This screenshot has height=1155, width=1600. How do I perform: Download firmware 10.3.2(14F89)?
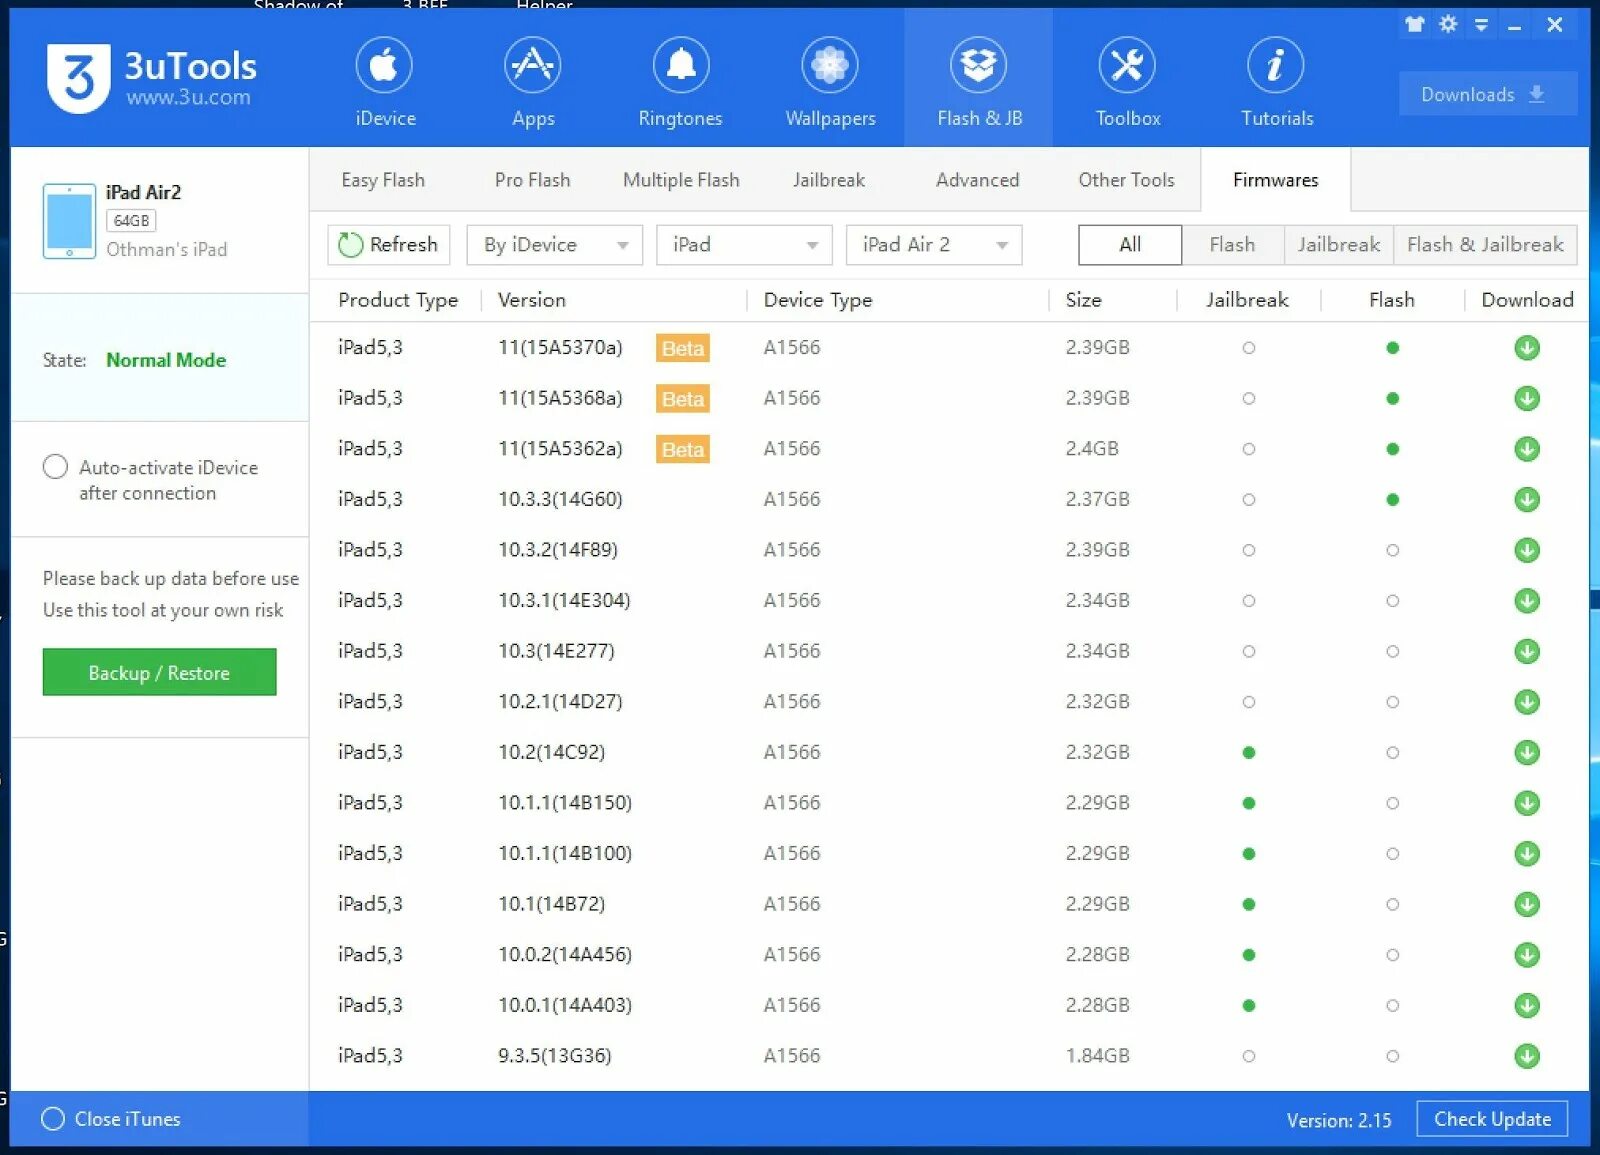1527,550
